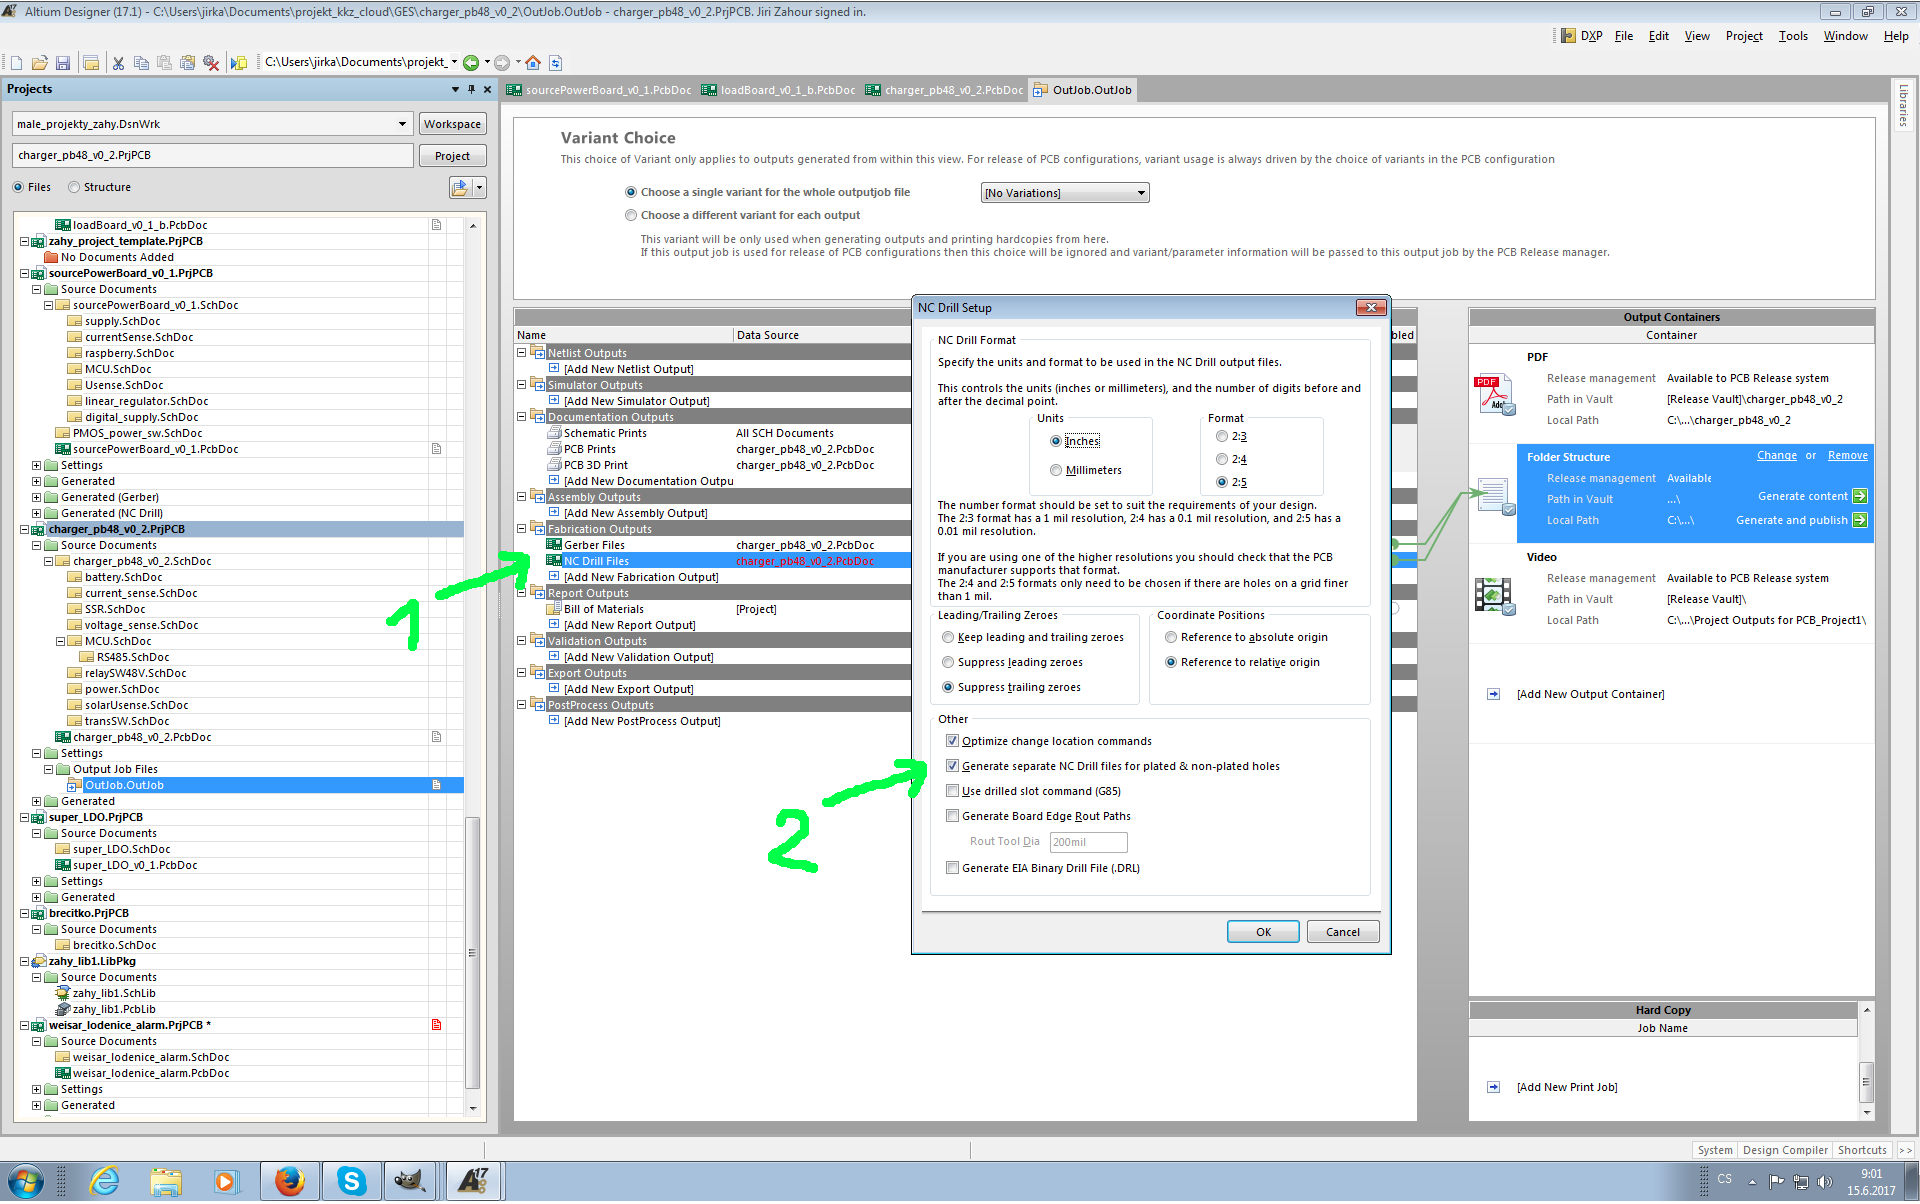
Task: Click the Generate content link
Action: click(x=1803, y=496)
